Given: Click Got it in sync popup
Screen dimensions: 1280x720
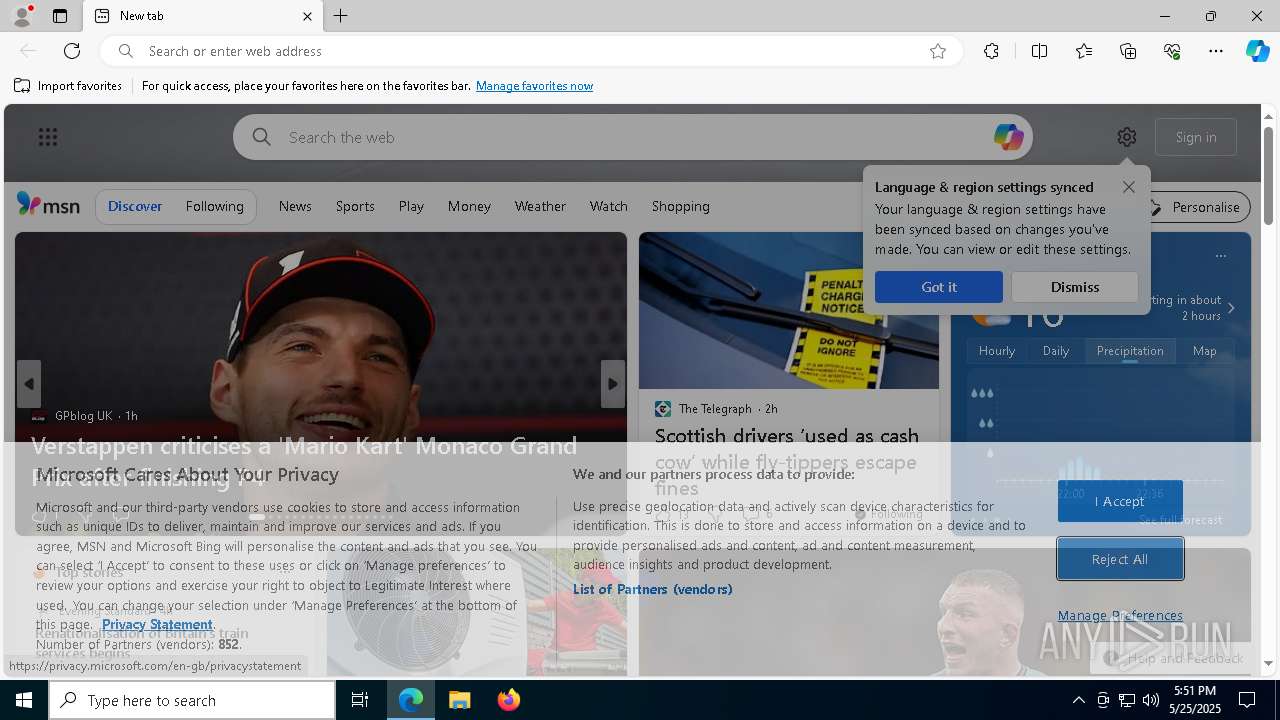Looking at the screenshot, I should point(939,287).
